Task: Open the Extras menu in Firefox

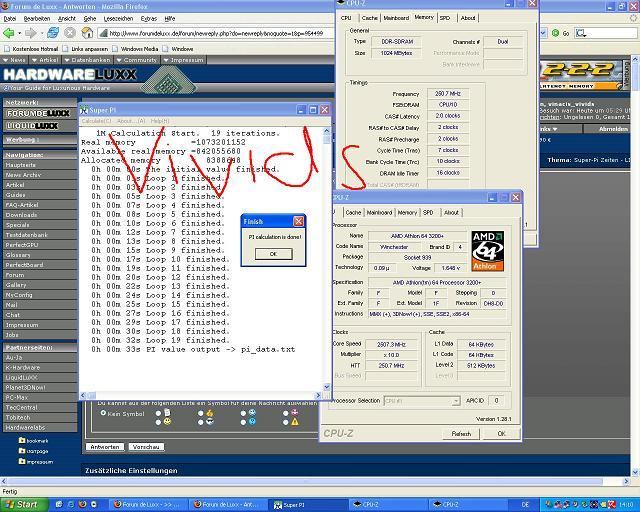Action: 149,18
